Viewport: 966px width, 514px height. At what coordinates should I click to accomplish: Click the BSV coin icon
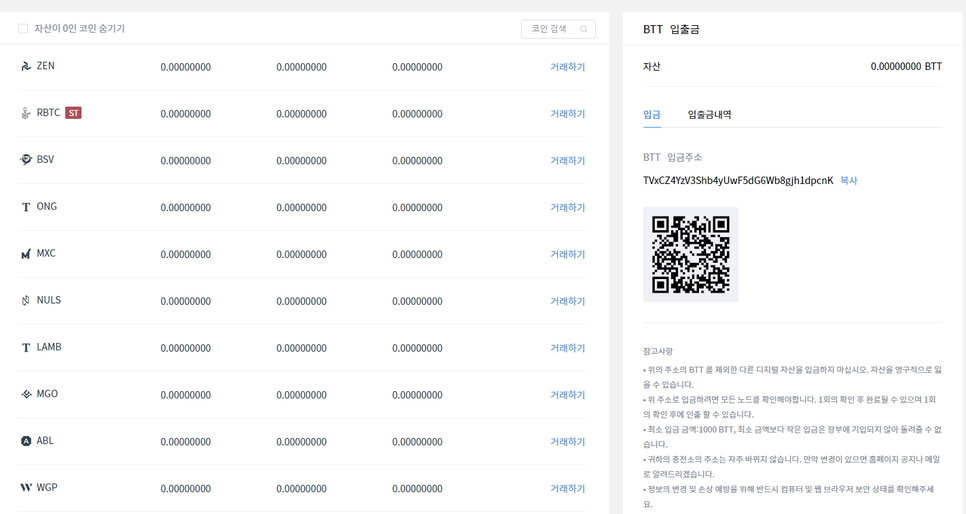tap(26, 160)
